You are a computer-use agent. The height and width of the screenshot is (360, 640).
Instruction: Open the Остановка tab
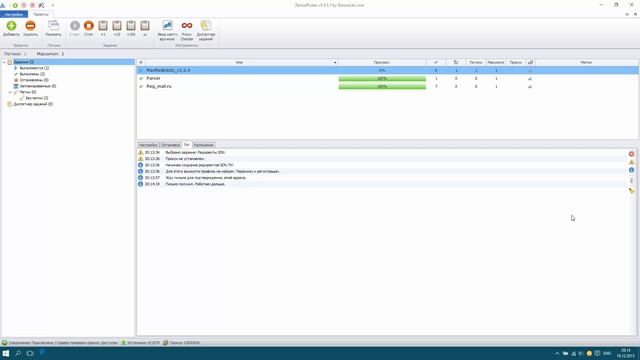(x=170, y=145)
